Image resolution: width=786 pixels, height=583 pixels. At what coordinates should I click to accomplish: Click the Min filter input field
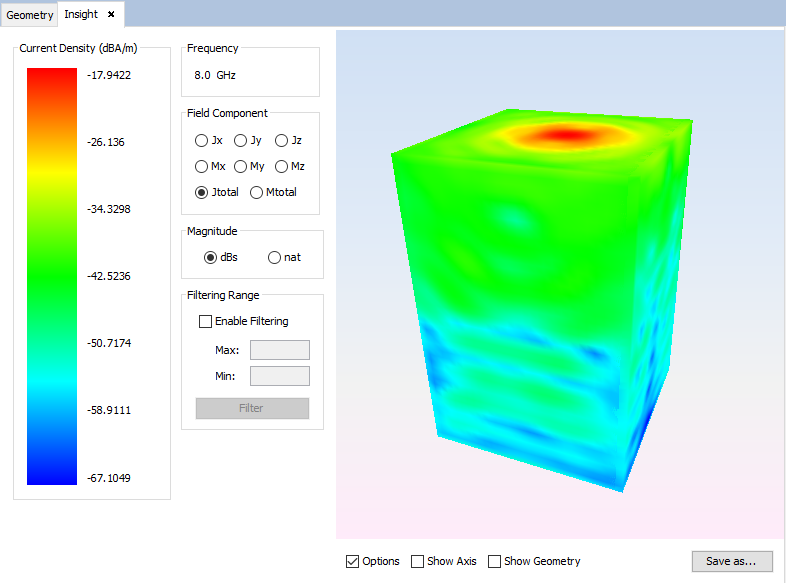279,376
